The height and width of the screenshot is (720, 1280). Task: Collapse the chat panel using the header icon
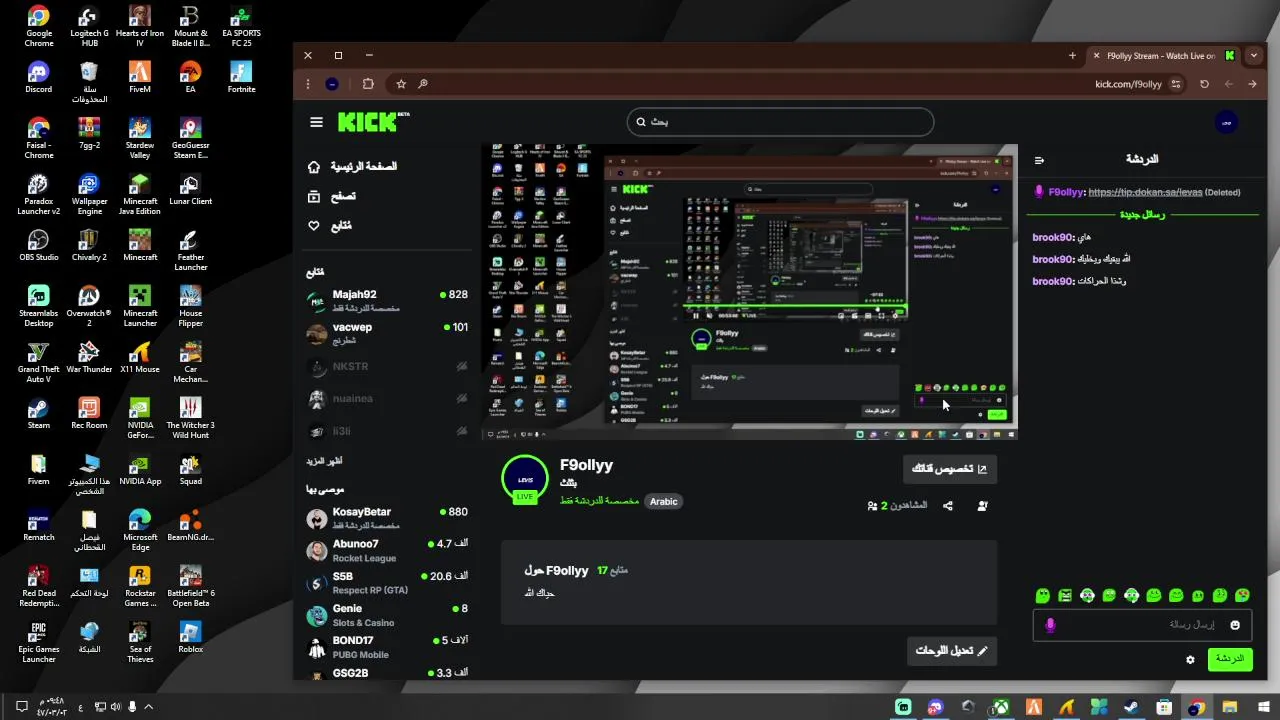click(1039, 160)
